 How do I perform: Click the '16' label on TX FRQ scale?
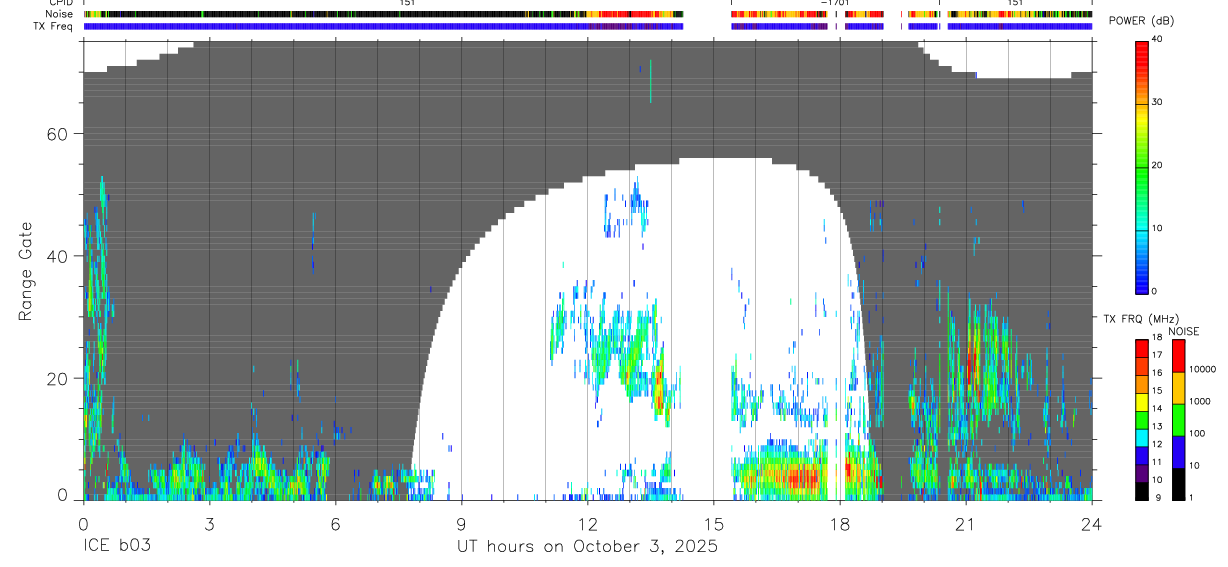[x=1157, y=373]
